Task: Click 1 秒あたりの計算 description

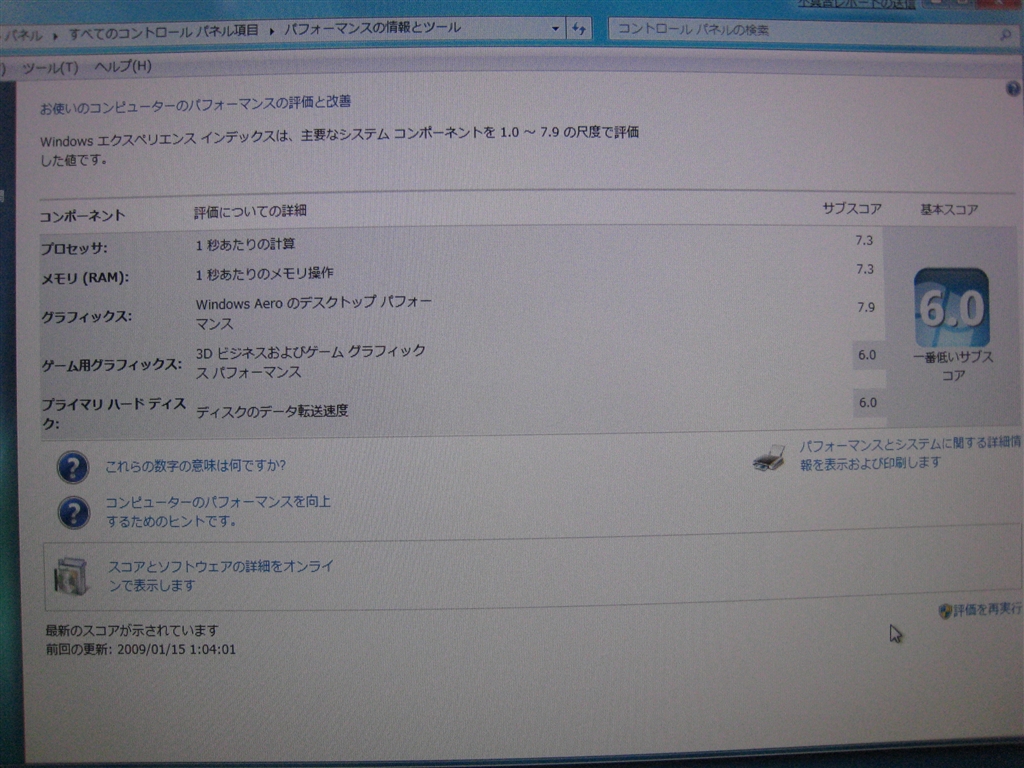Action: [246, 245]
